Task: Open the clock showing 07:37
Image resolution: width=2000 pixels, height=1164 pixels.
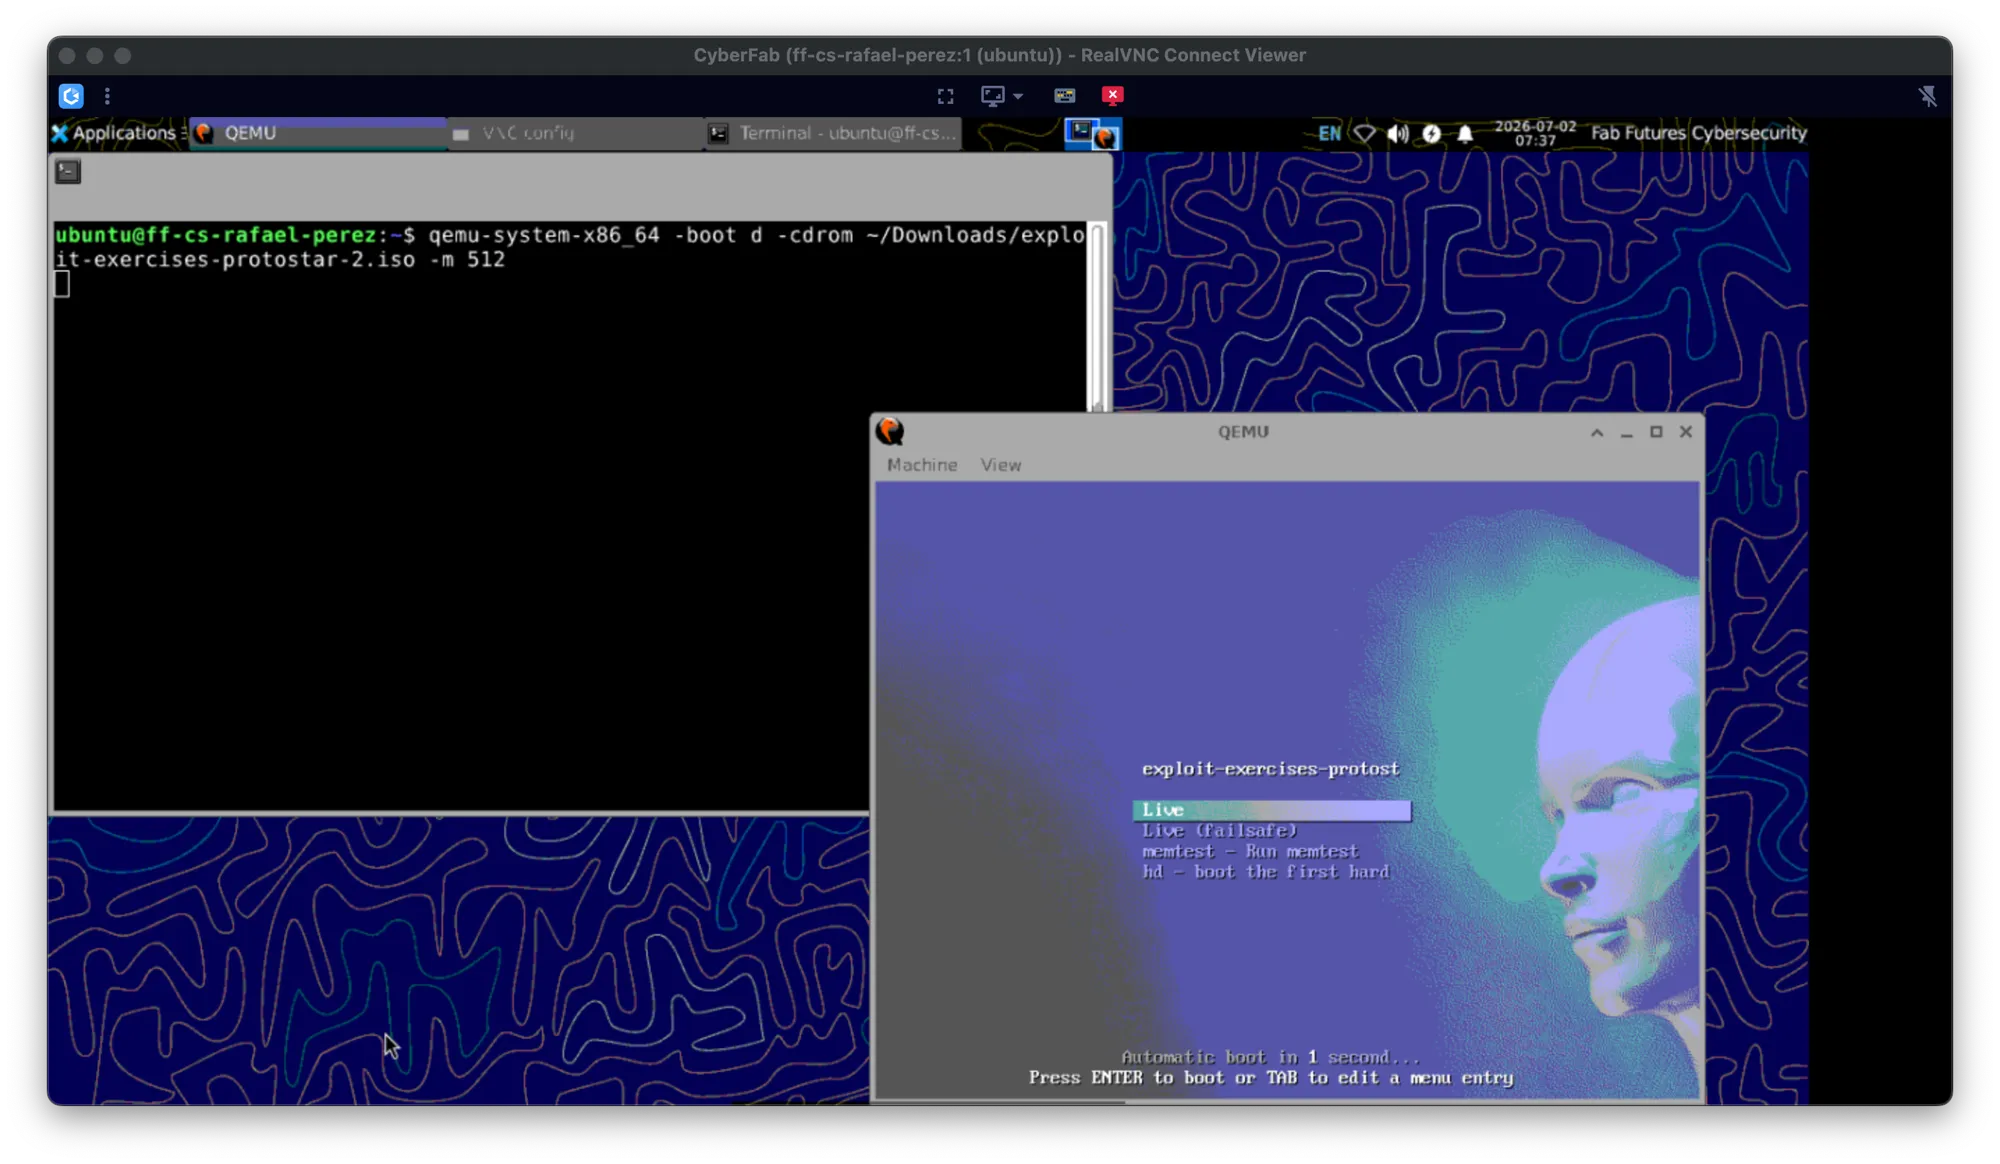Action: tap(1535, 133)
